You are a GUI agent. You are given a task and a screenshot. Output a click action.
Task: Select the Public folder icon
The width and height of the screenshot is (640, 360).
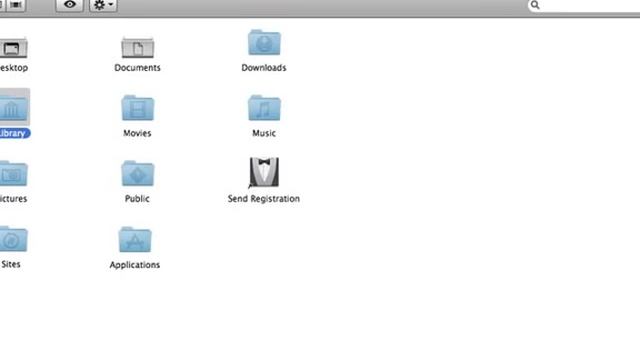pyautogui.click(x=138, y=173)
